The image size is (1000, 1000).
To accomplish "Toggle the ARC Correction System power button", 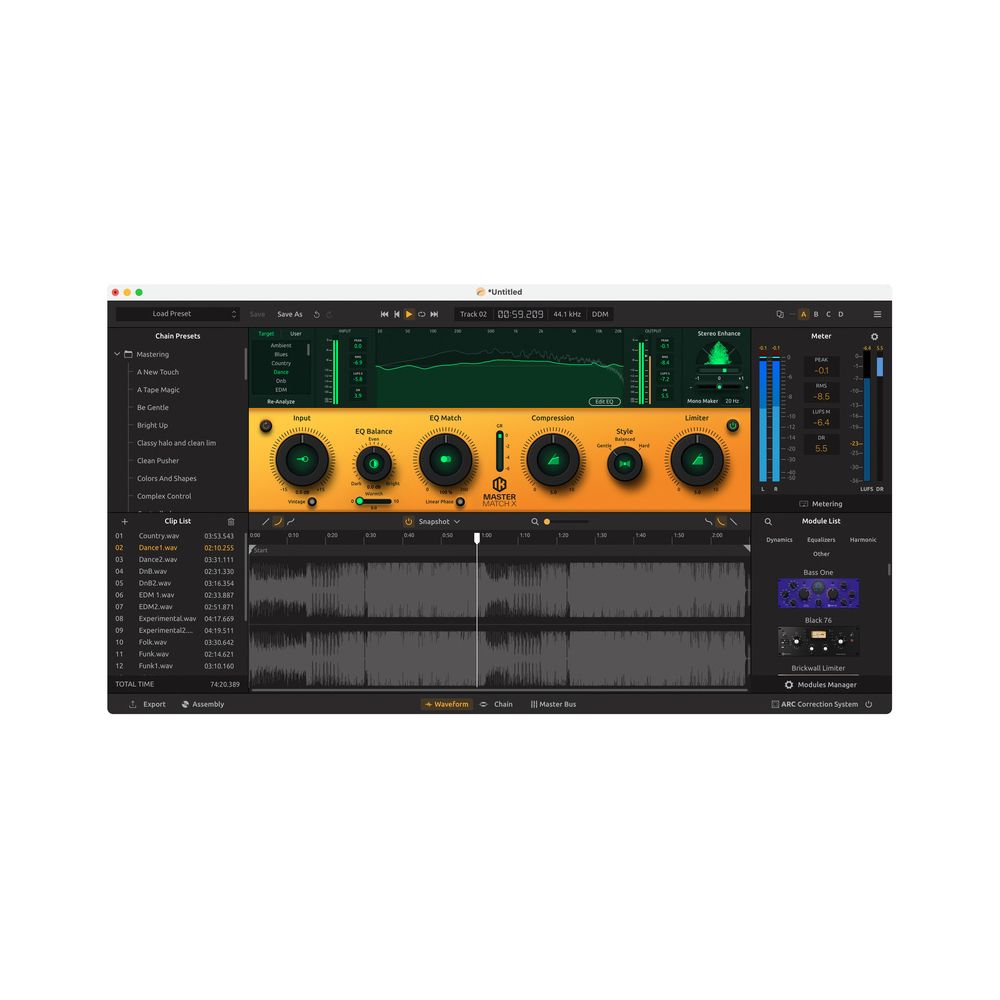I will (x=869, y=704).
